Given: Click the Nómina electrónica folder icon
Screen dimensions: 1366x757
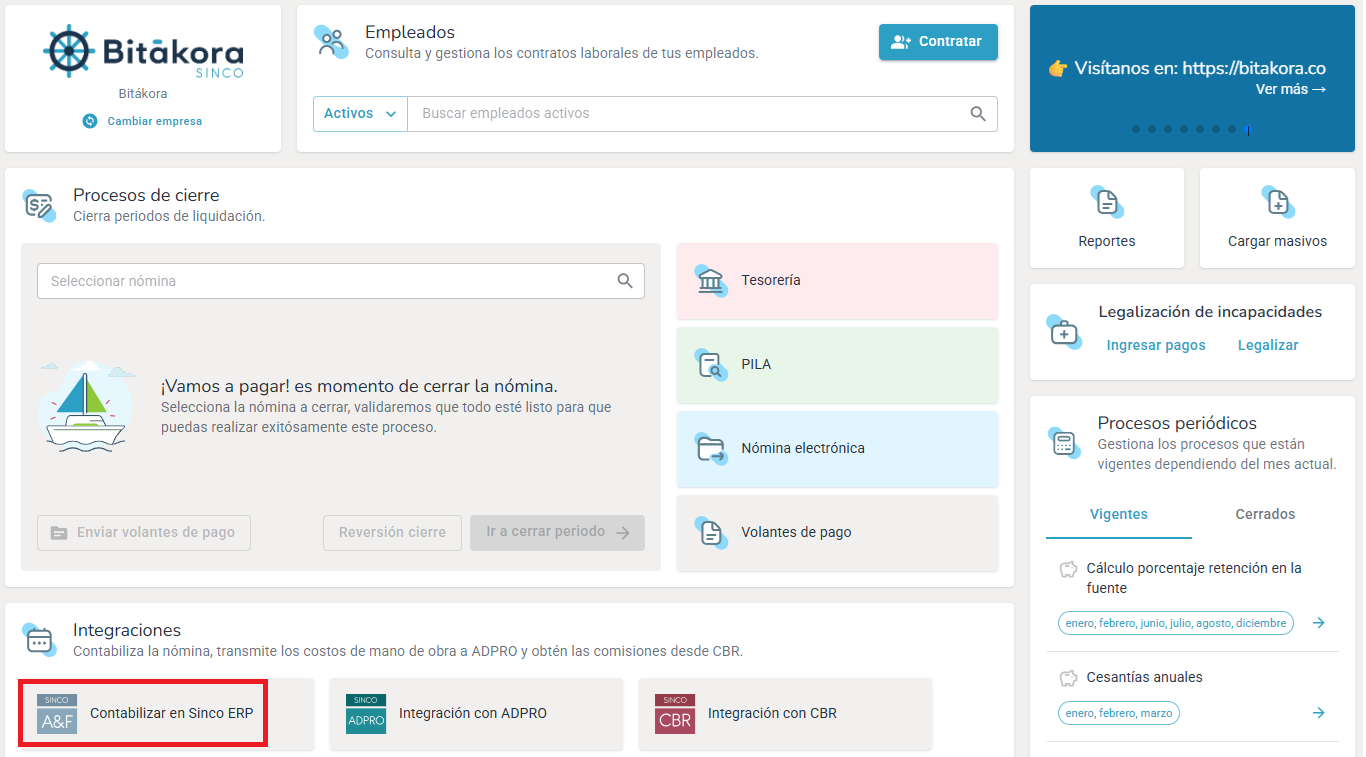Looking at the screenshot, I should point(711,449).
